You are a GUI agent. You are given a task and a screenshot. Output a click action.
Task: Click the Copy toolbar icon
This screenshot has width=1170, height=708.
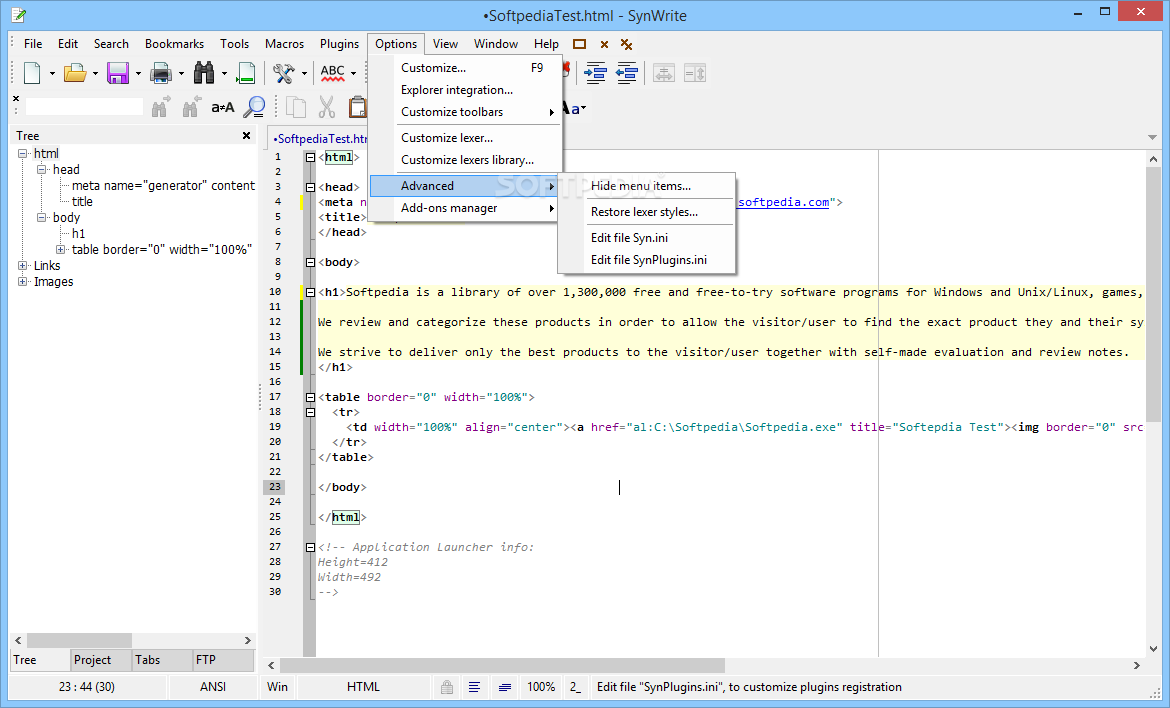coord(295,107)
